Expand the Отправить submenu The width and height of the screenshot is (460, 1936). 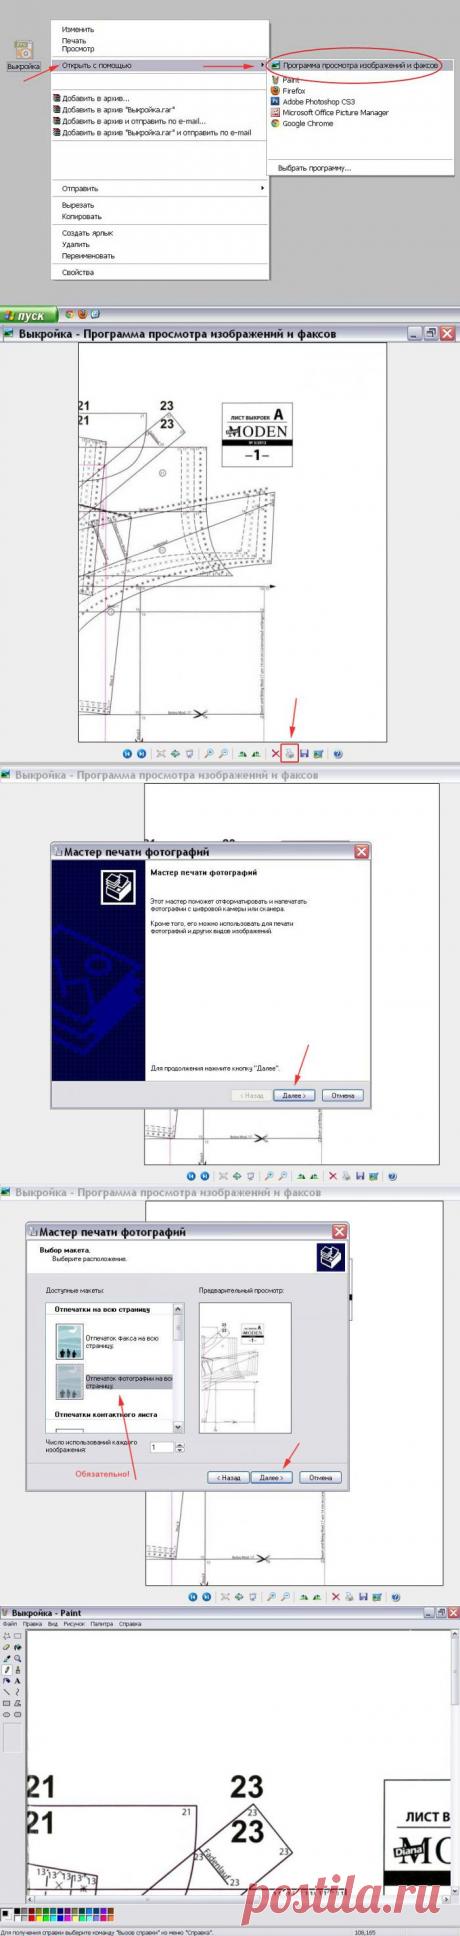(x=160, y=188)
